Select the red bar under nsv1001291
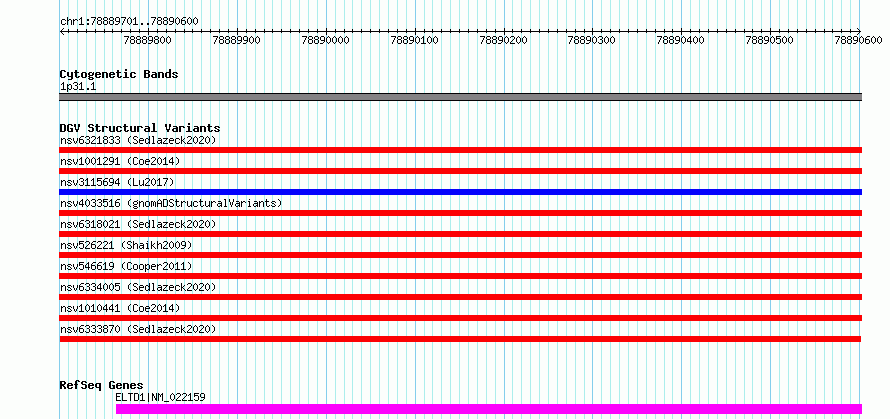The height and width of the screenshot is (419, 890). click(461, 171)
